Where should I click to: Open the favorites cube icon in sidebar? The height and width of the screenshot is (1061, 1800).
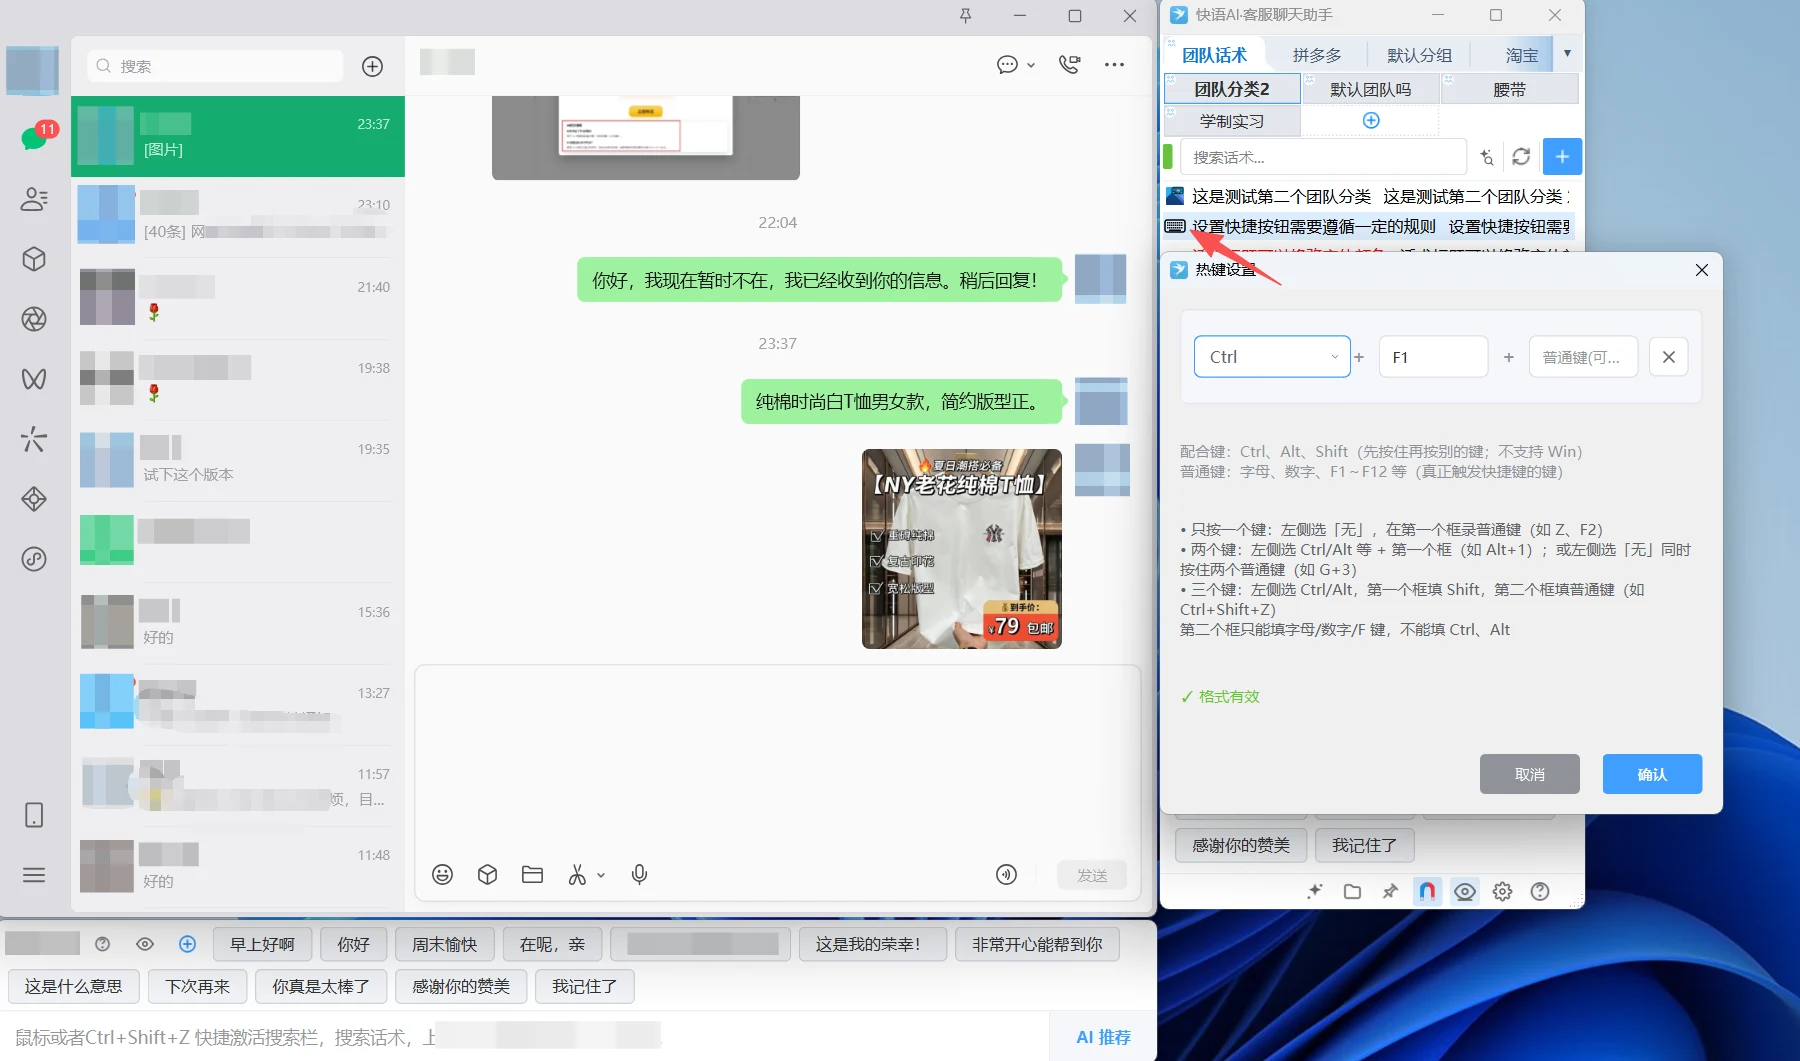pos(34,259)
